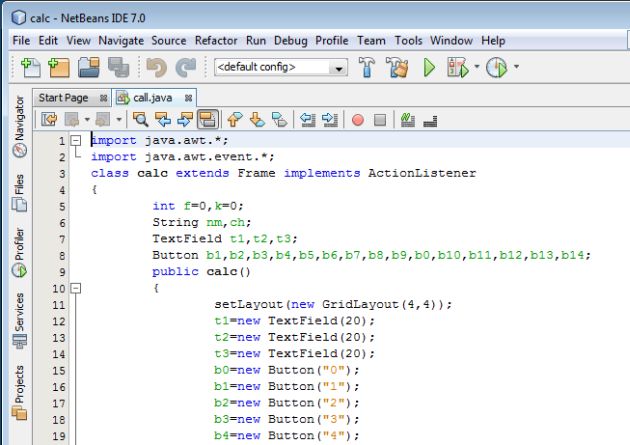Click the Shift Line Right icon
Viewport: 630px width, 445px height.
(x=330, y=119)
